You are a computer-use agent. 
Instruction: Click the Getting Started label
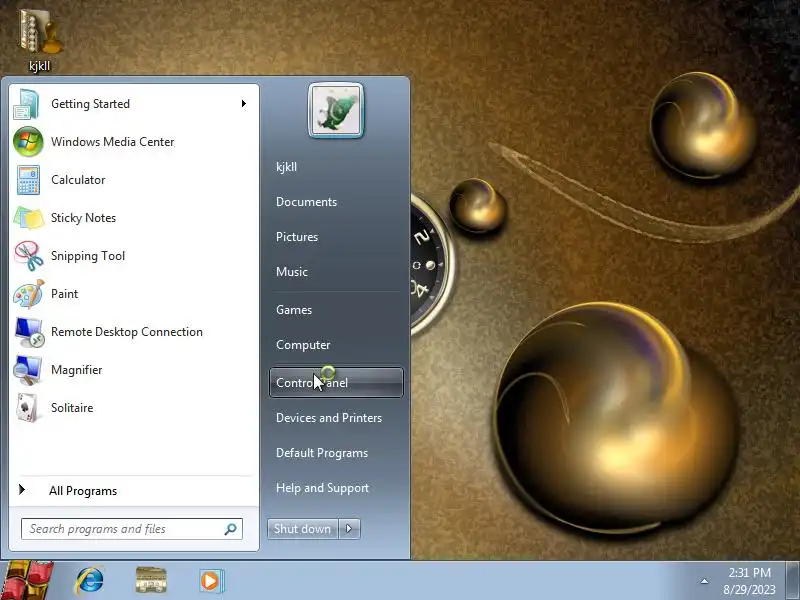[90, 104]
